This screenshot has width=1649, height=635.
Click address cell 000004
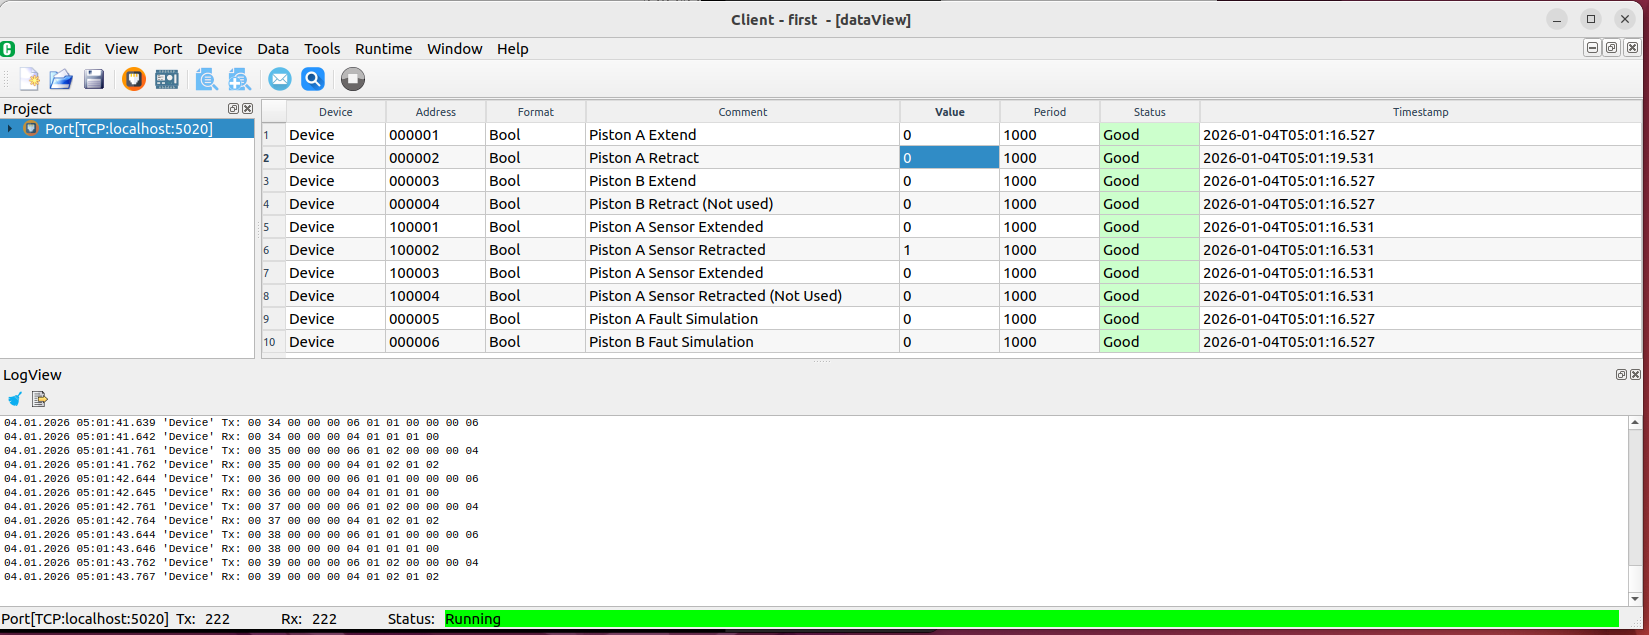[436, 204]
